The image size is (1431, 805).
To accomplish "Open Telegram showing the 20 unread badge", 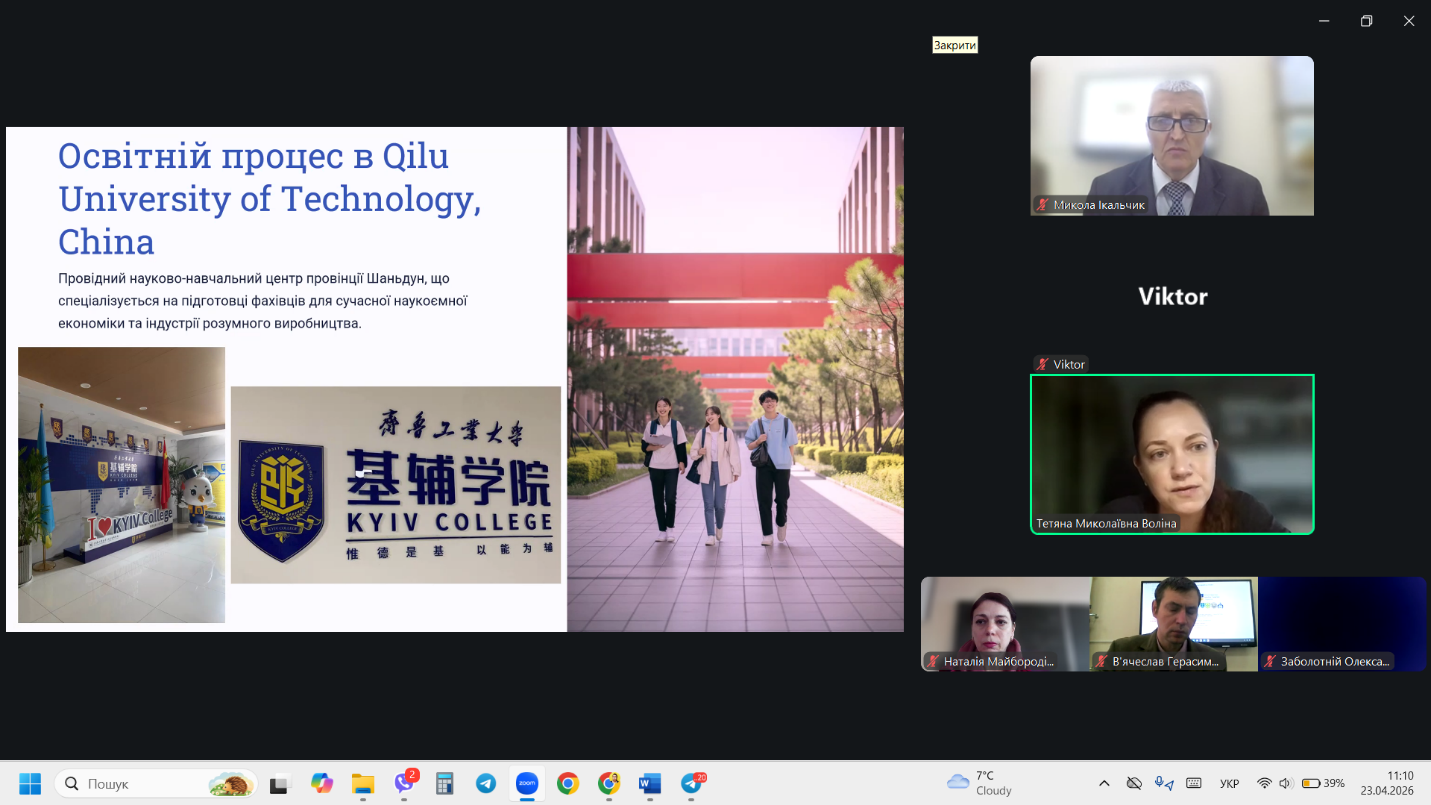I will click(692, 784).
